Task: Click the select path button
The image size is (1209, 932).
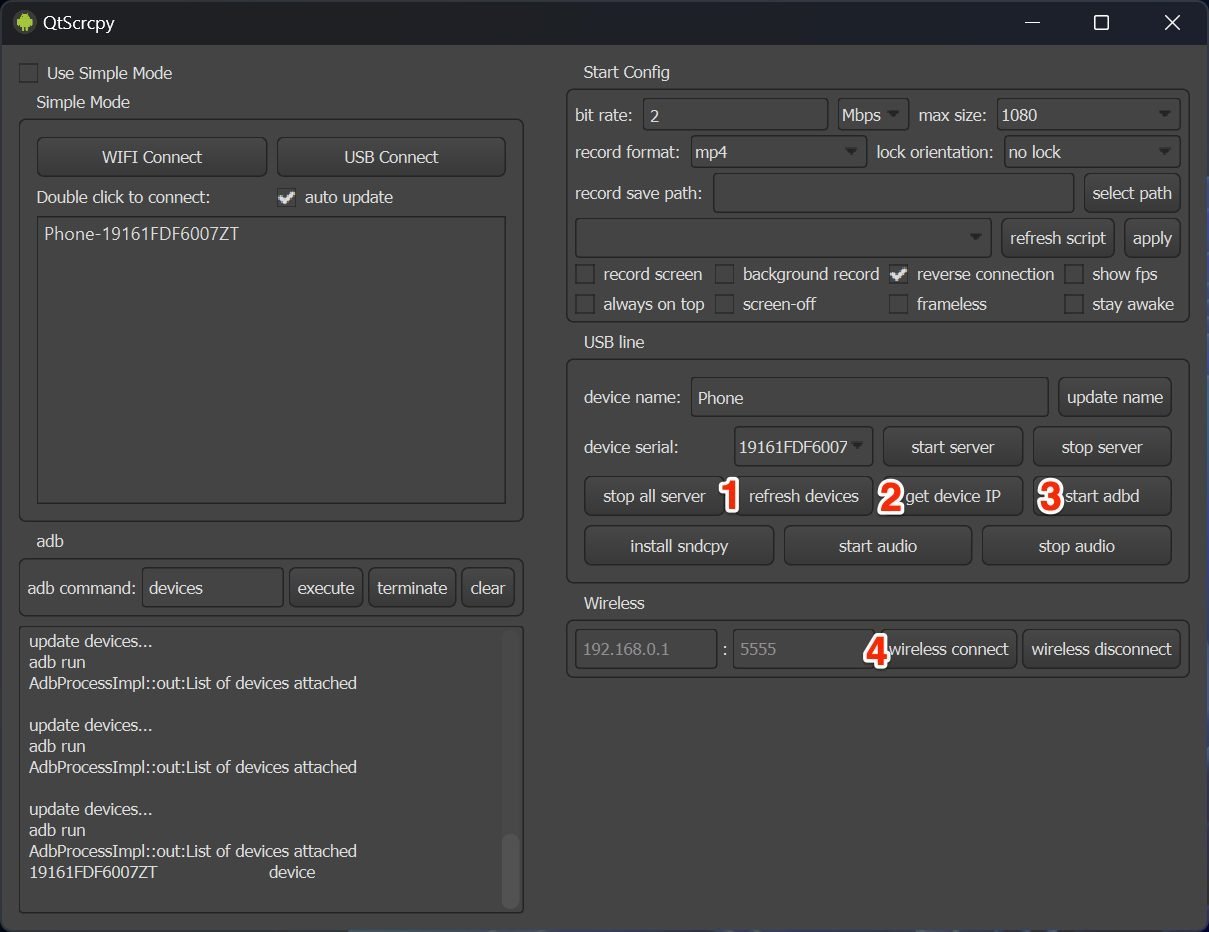Action: tap(1132, 193)
